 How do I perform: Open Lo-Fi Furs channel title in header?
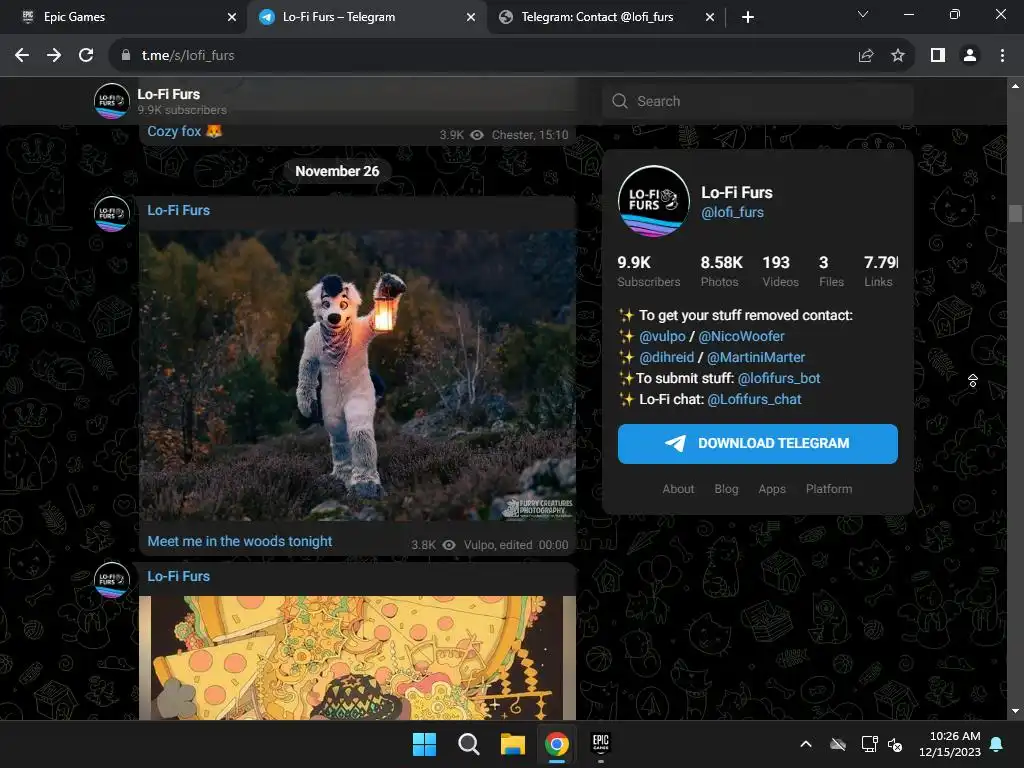(168, 94)
